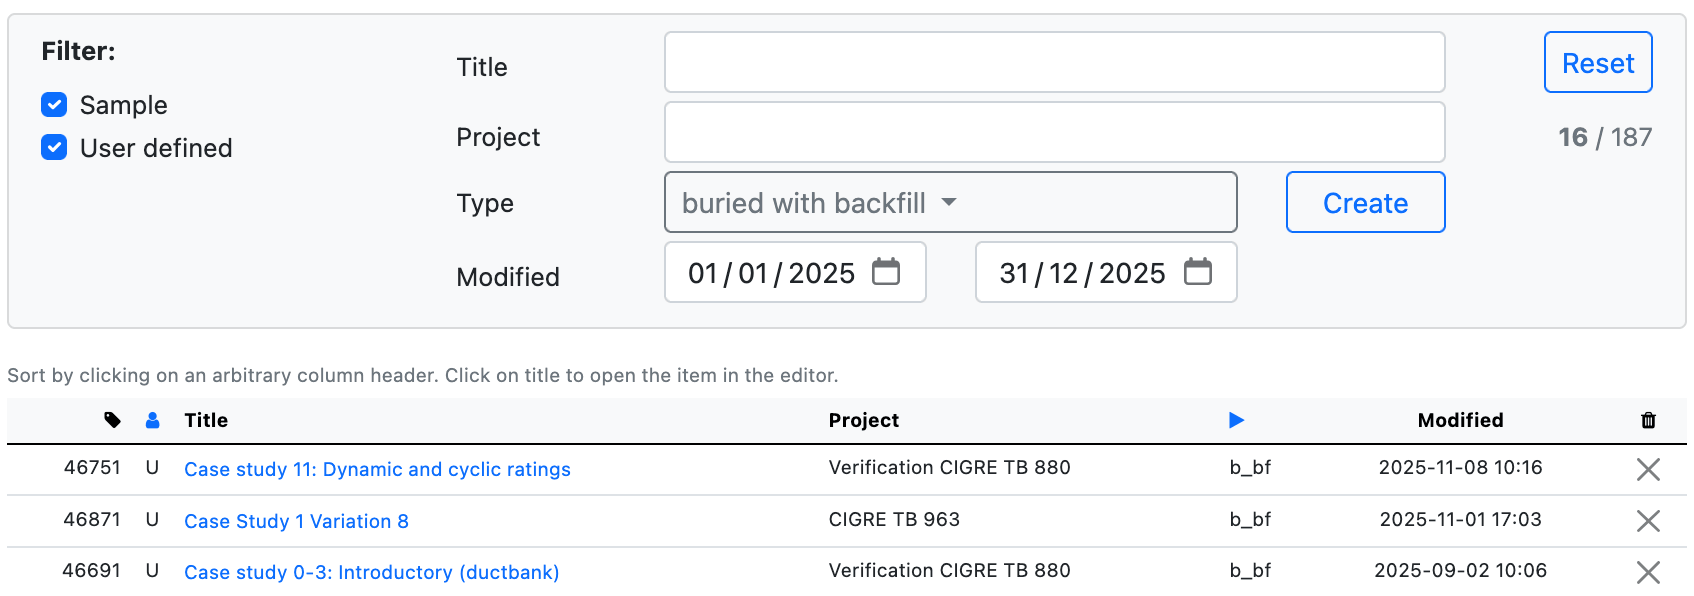Image resolution: width=1694 pixels, height=596 pixels.
Task: Click the Modified end date field 31/12/2025
Action: [1106, 272]
